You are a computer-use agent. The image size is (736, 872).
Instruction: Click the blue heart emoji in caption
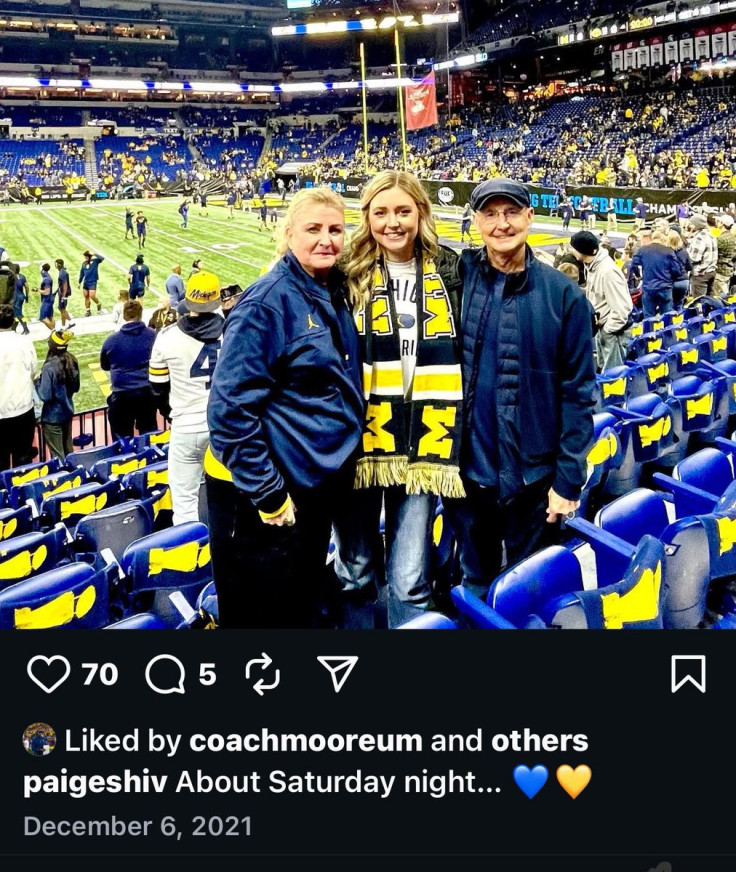[x=531, y=781]
